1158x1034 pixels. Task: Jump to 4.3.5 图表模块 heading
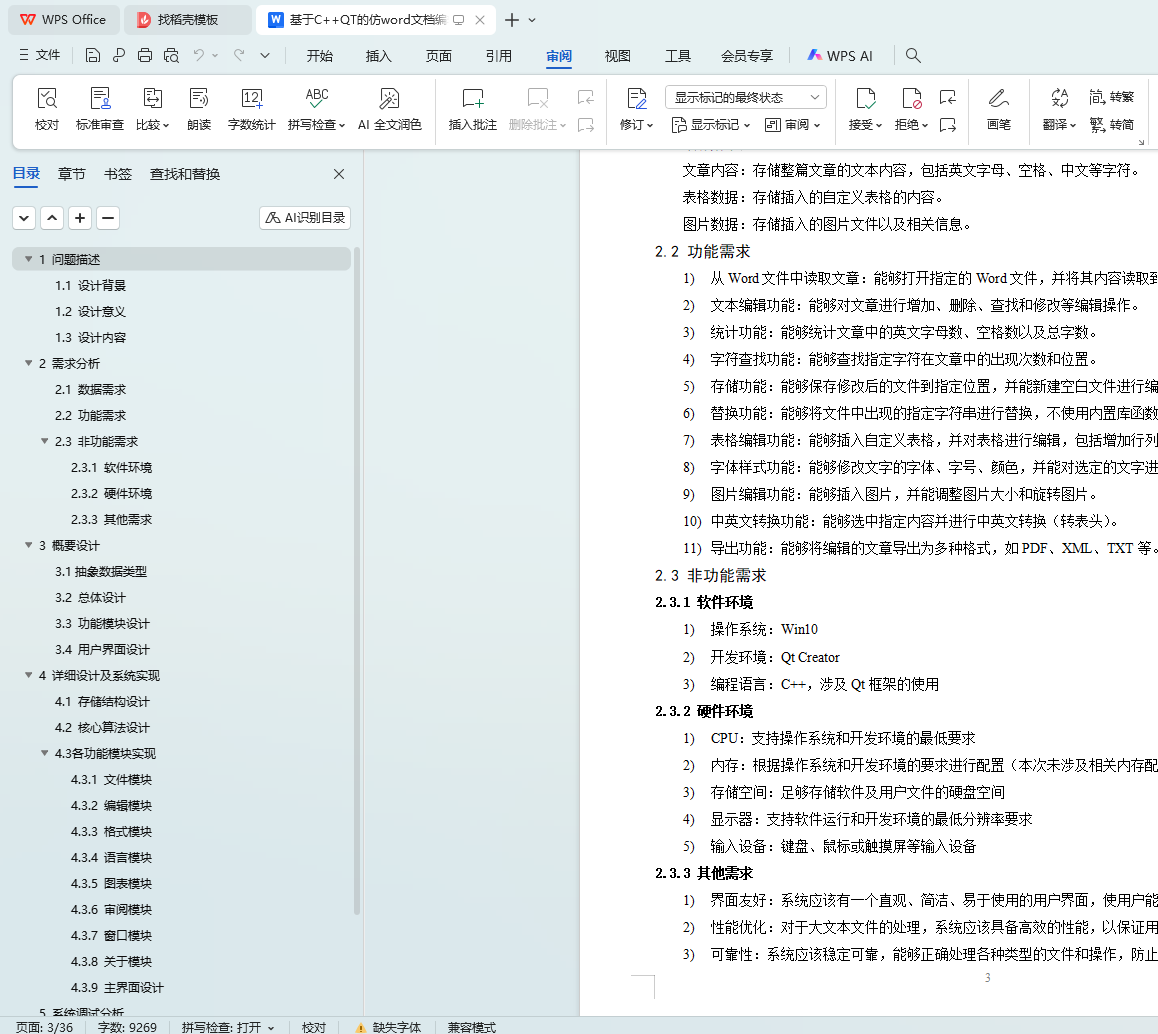point(112,883)
